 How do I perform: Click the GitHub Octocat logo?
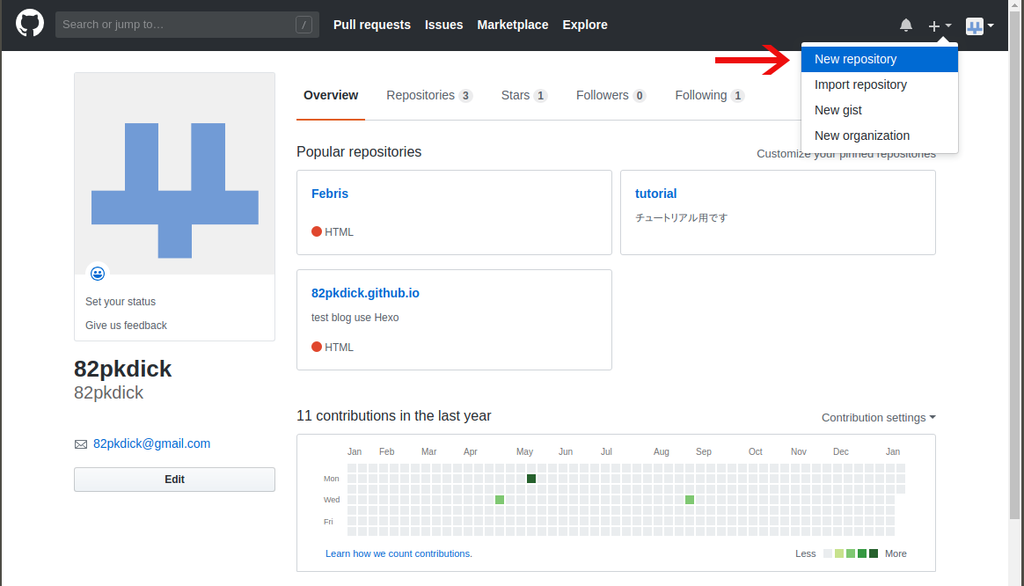pyautogui.click(x=29, y=23)
